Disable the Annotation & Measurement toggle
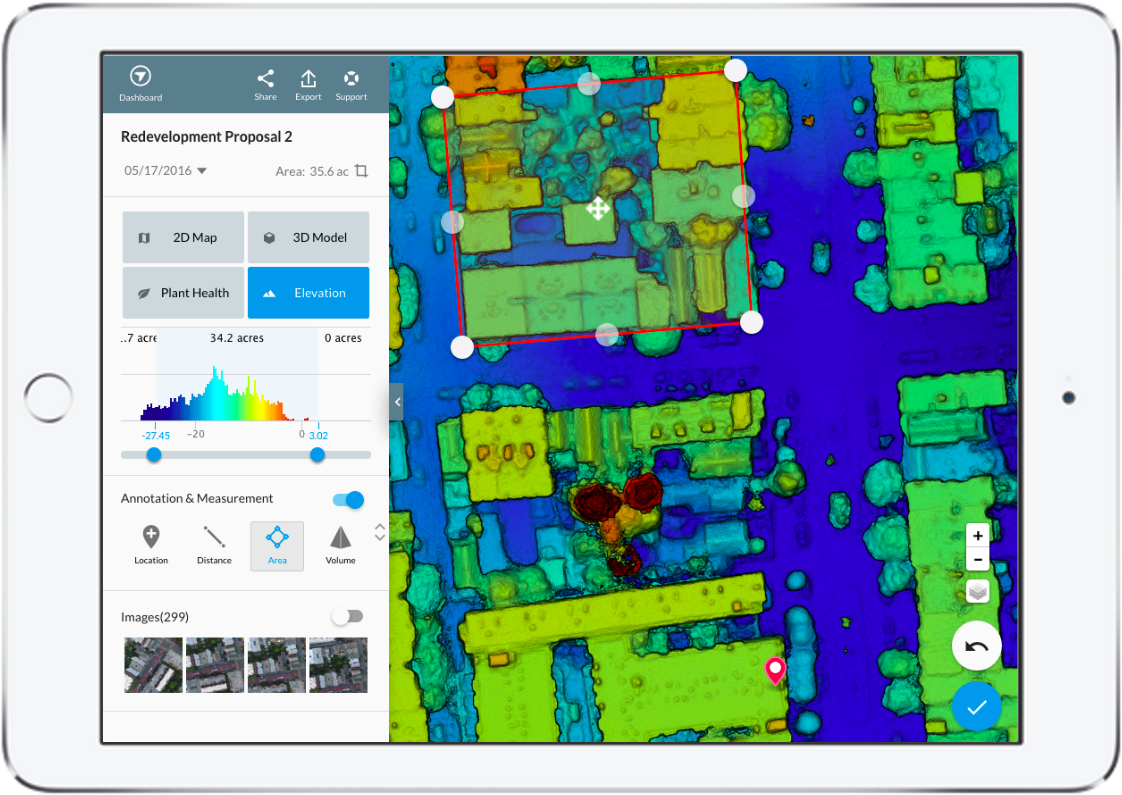 click(x=346, y=499)
